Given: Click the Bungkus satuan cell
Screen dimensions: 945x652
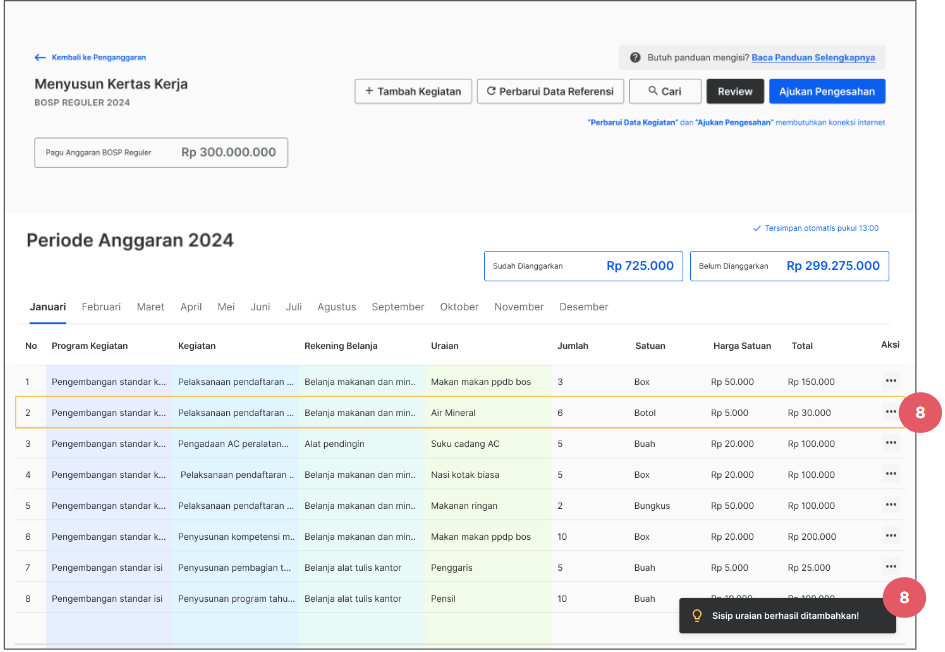Looking at the screenshot, I should (652, 506).
